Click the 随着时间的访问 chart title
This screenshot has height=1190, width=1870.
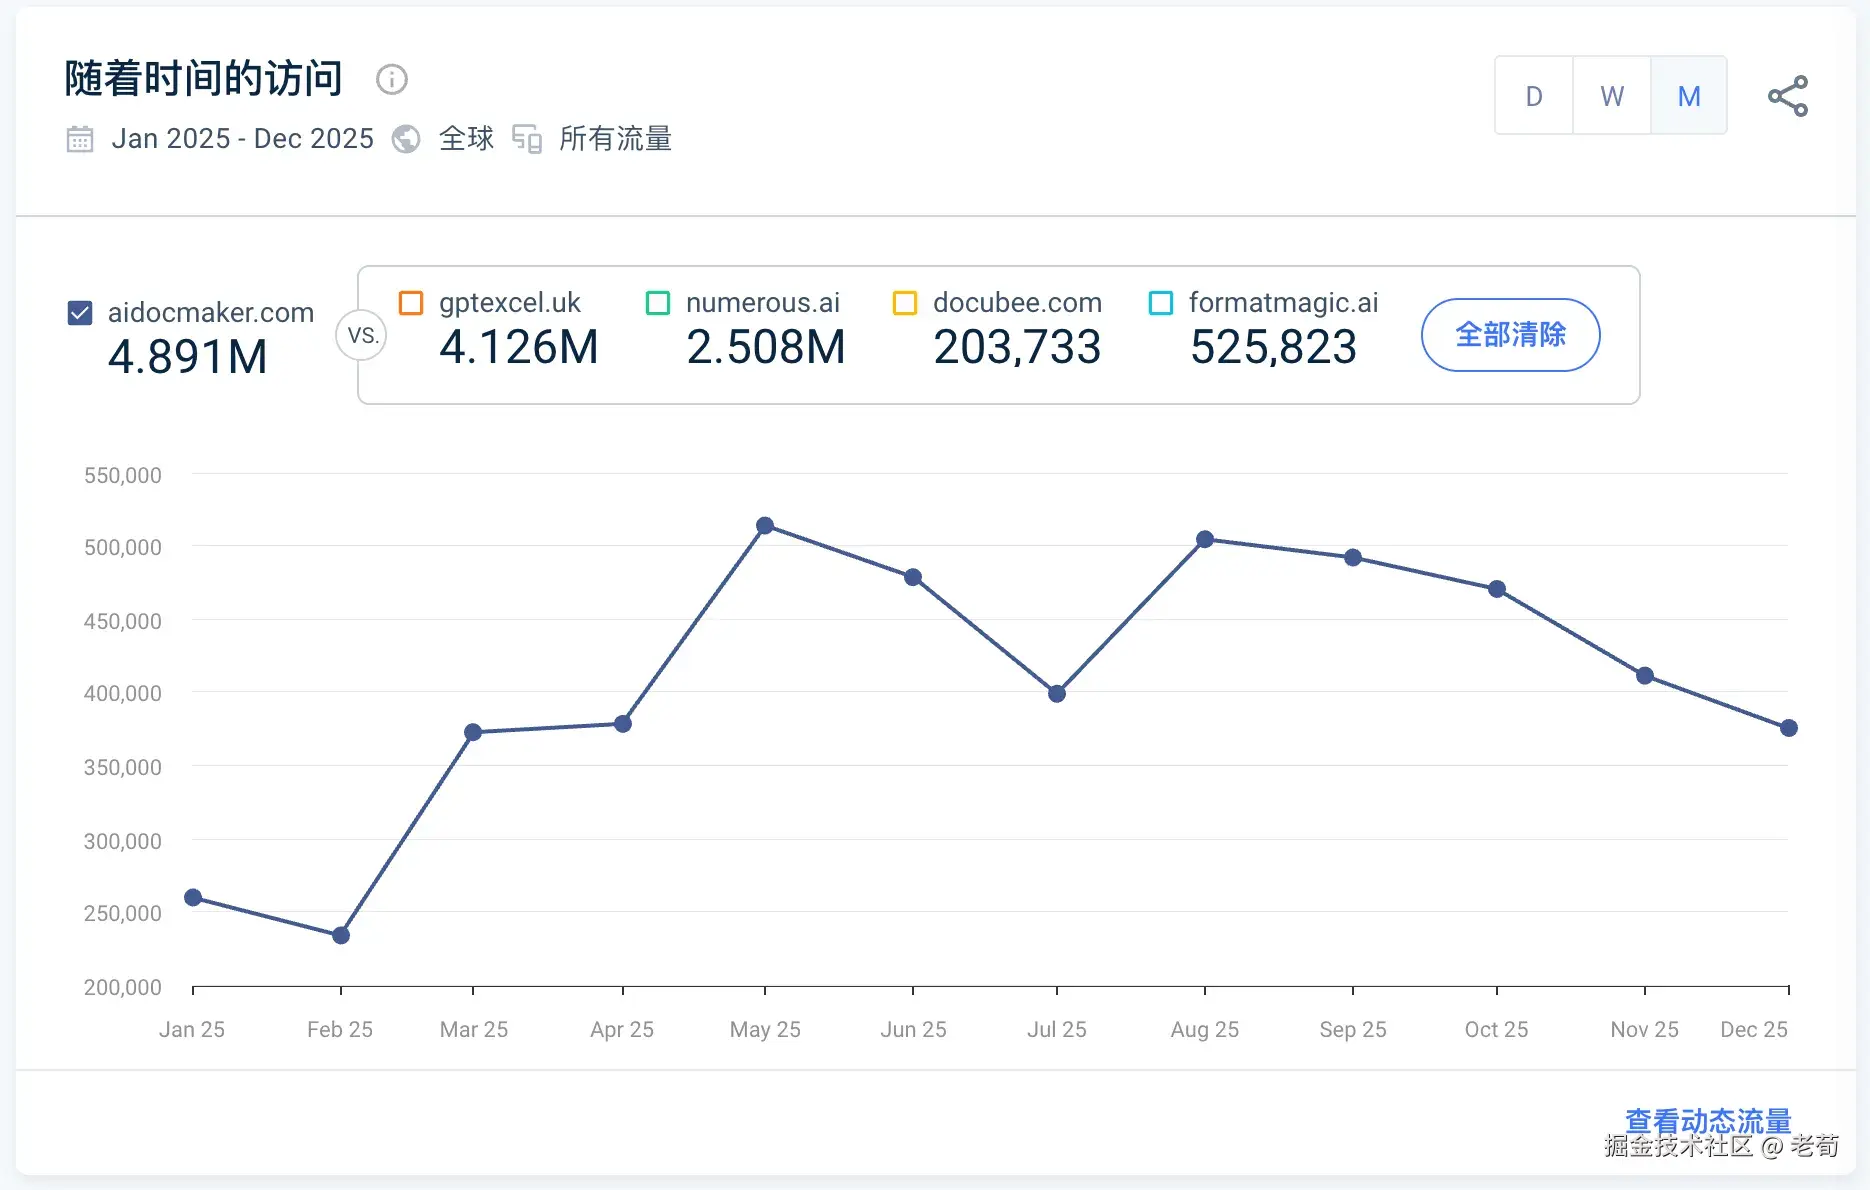(x=204, y=78)
